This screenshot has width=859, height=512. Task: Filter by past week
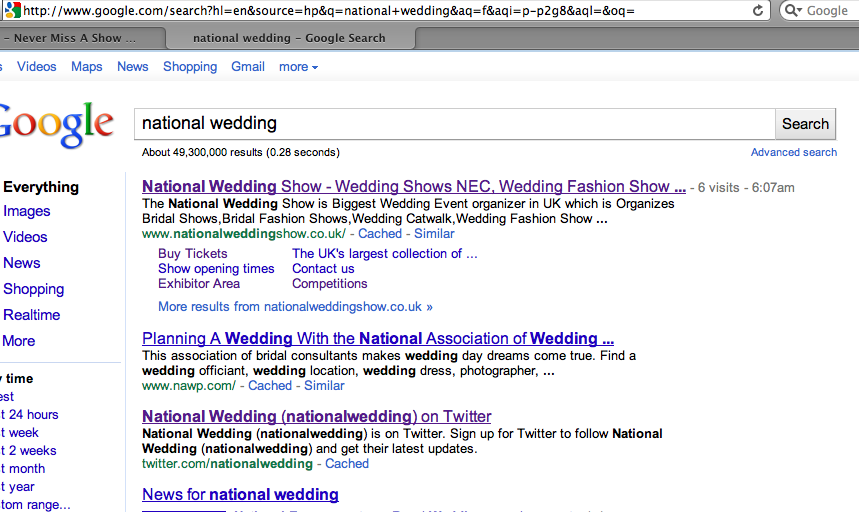pyautogui.click(x=20, y=433)
